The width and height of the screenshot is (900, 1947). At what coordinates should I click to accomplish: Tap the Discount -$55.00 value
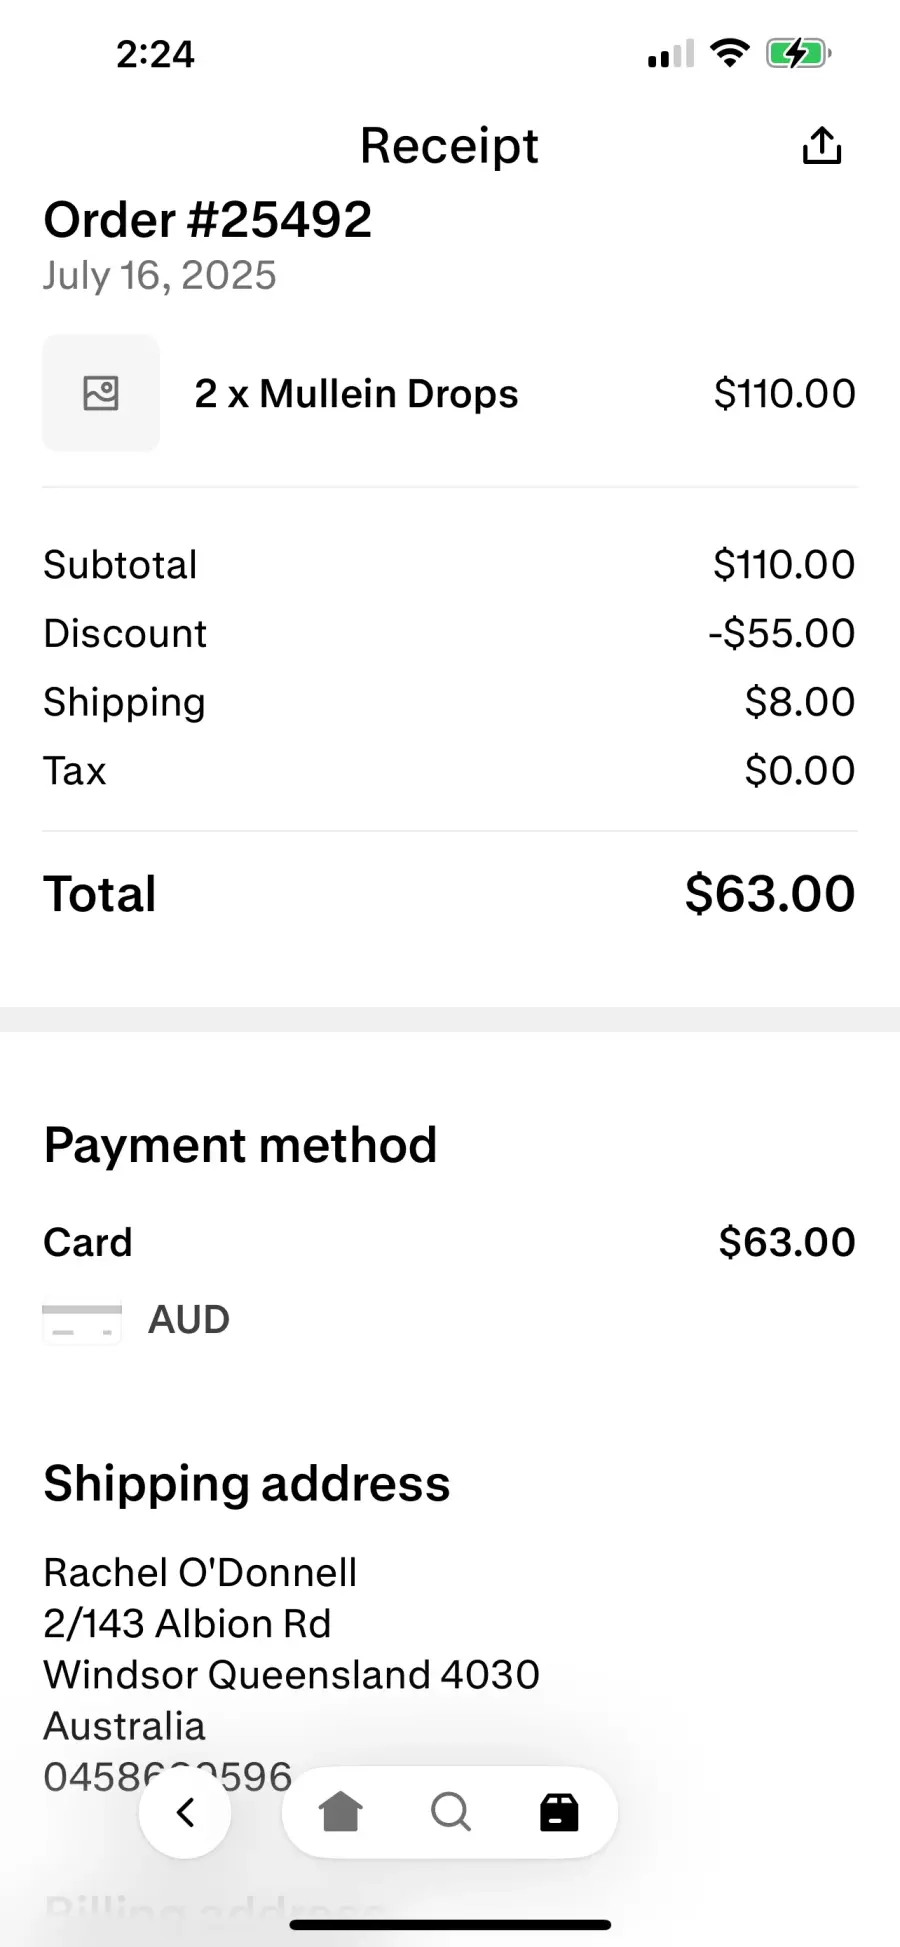tap(781, 633)
